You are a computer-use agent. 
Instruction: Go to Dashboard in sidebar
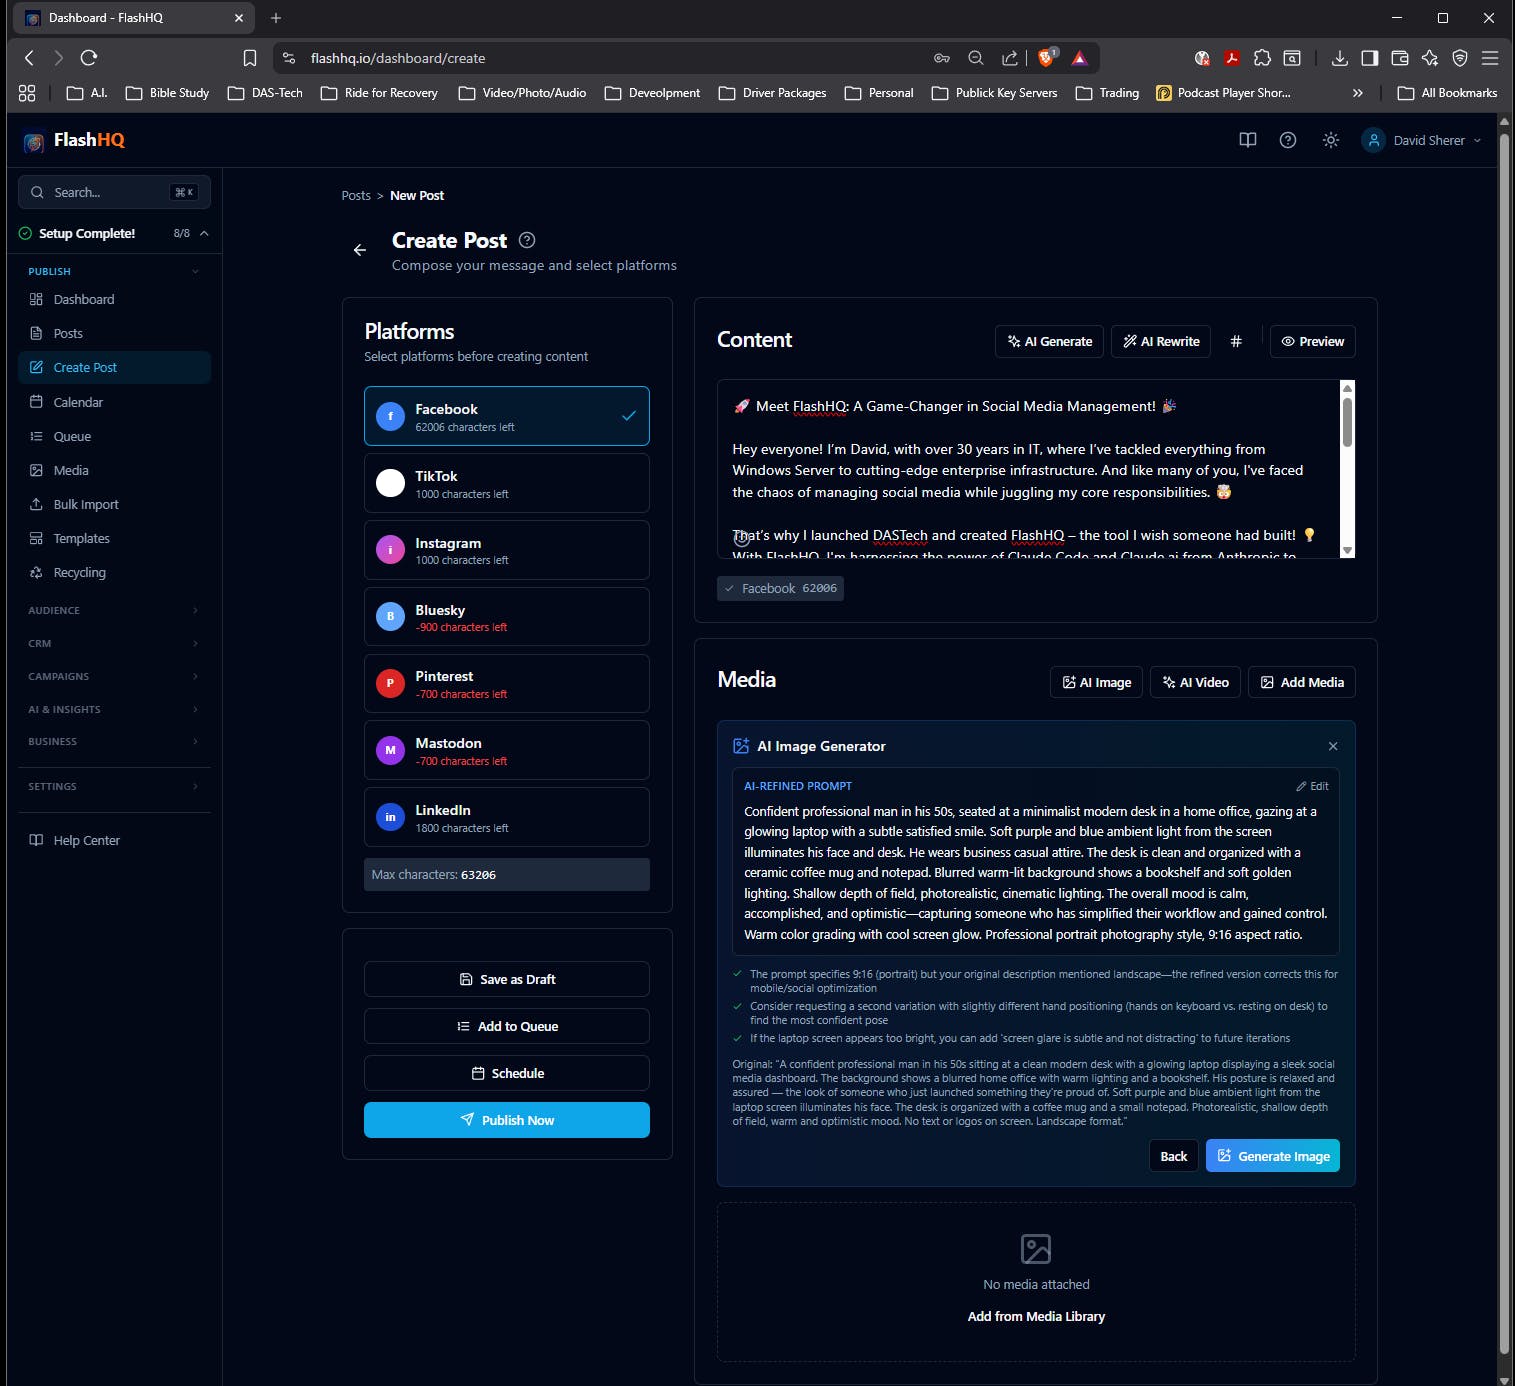(x=114, y=300)
